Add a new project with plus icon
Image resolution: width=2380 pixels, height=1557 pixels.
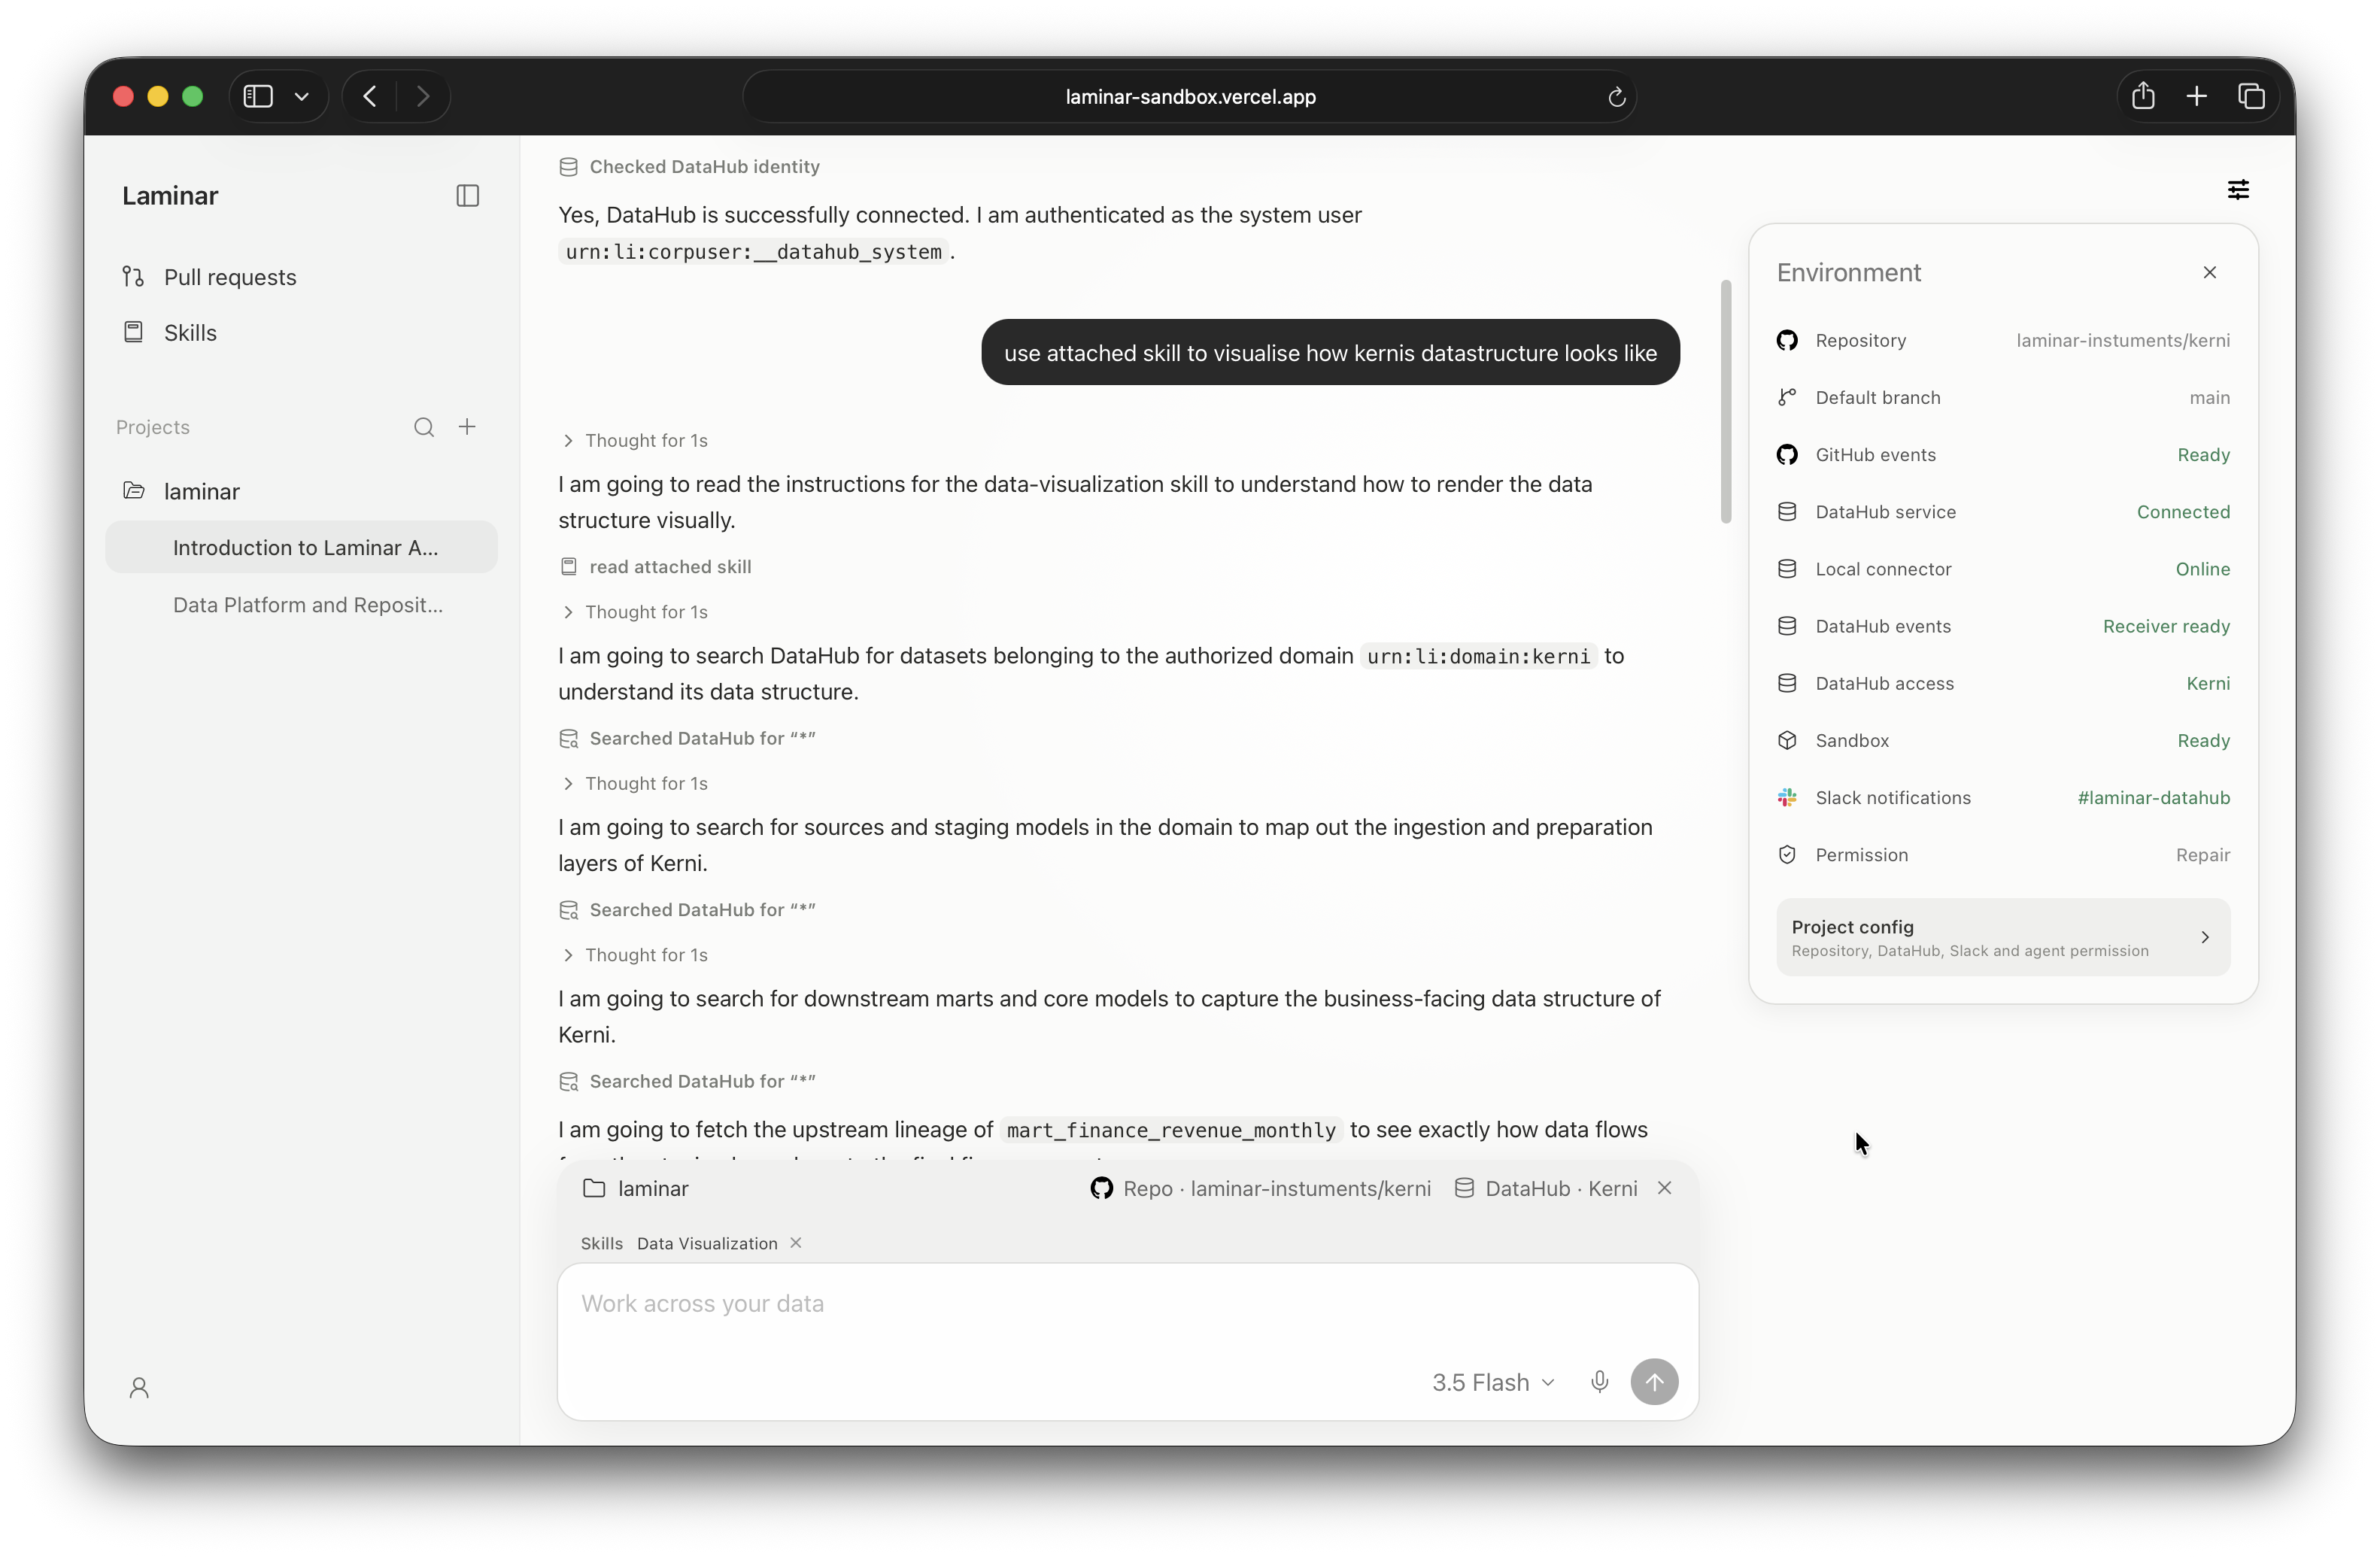pyautogui.click(x=467, y=427)
